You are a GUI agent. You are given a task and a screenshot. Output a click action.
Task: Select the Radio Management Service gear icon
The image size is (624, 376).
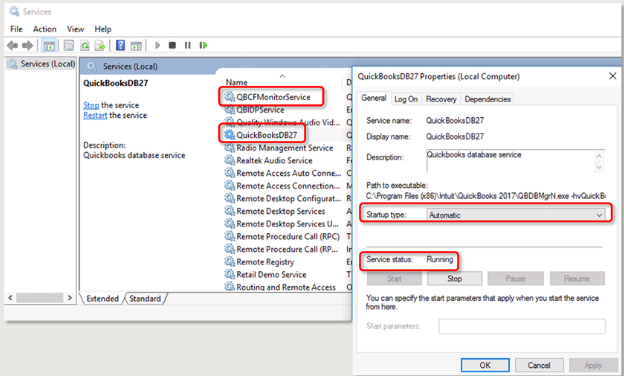point(230,148)
